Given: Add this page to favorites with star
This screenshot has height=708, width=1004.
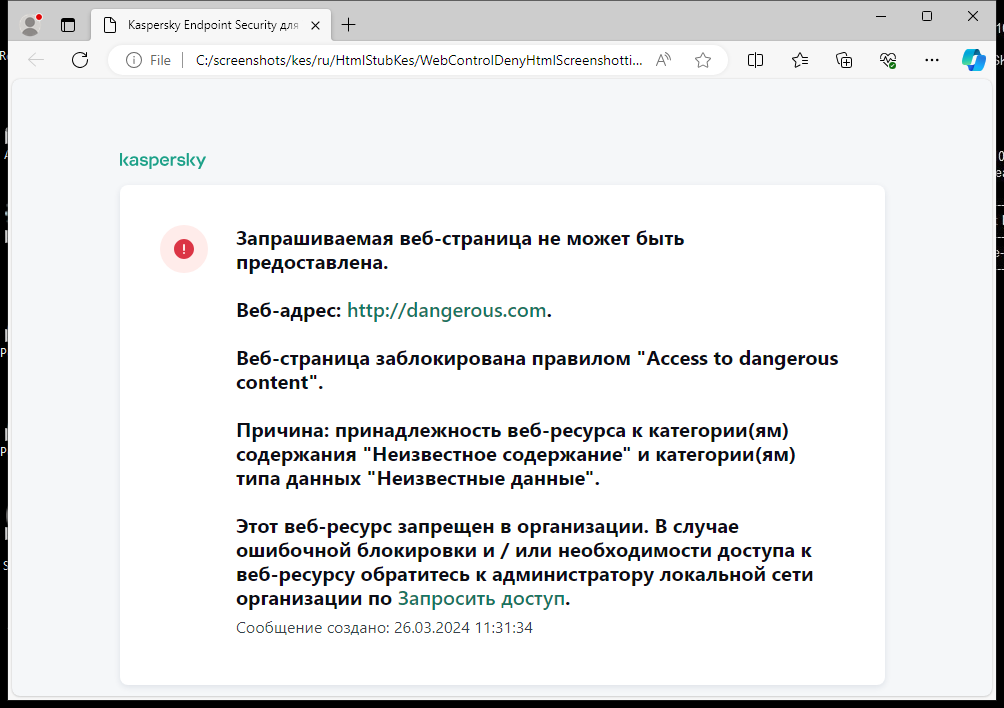Looking at the screenshot, I should pos(703,60).
